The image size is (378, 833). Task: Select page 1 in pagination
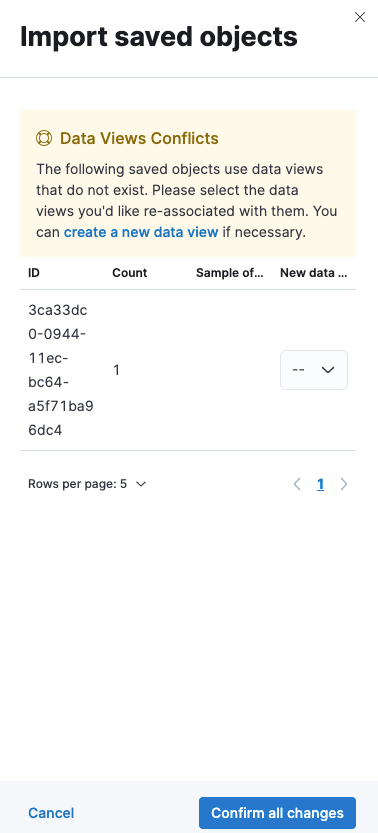tap(321, 484)
